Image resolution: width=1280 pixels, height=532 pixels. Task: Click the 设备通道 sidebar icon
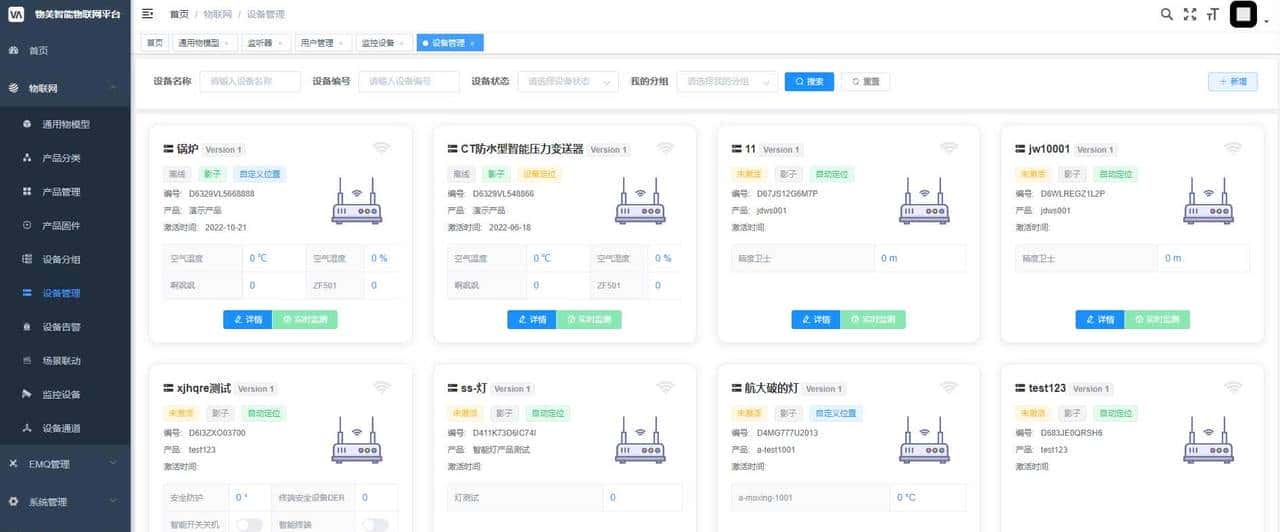tap(27, 428)
